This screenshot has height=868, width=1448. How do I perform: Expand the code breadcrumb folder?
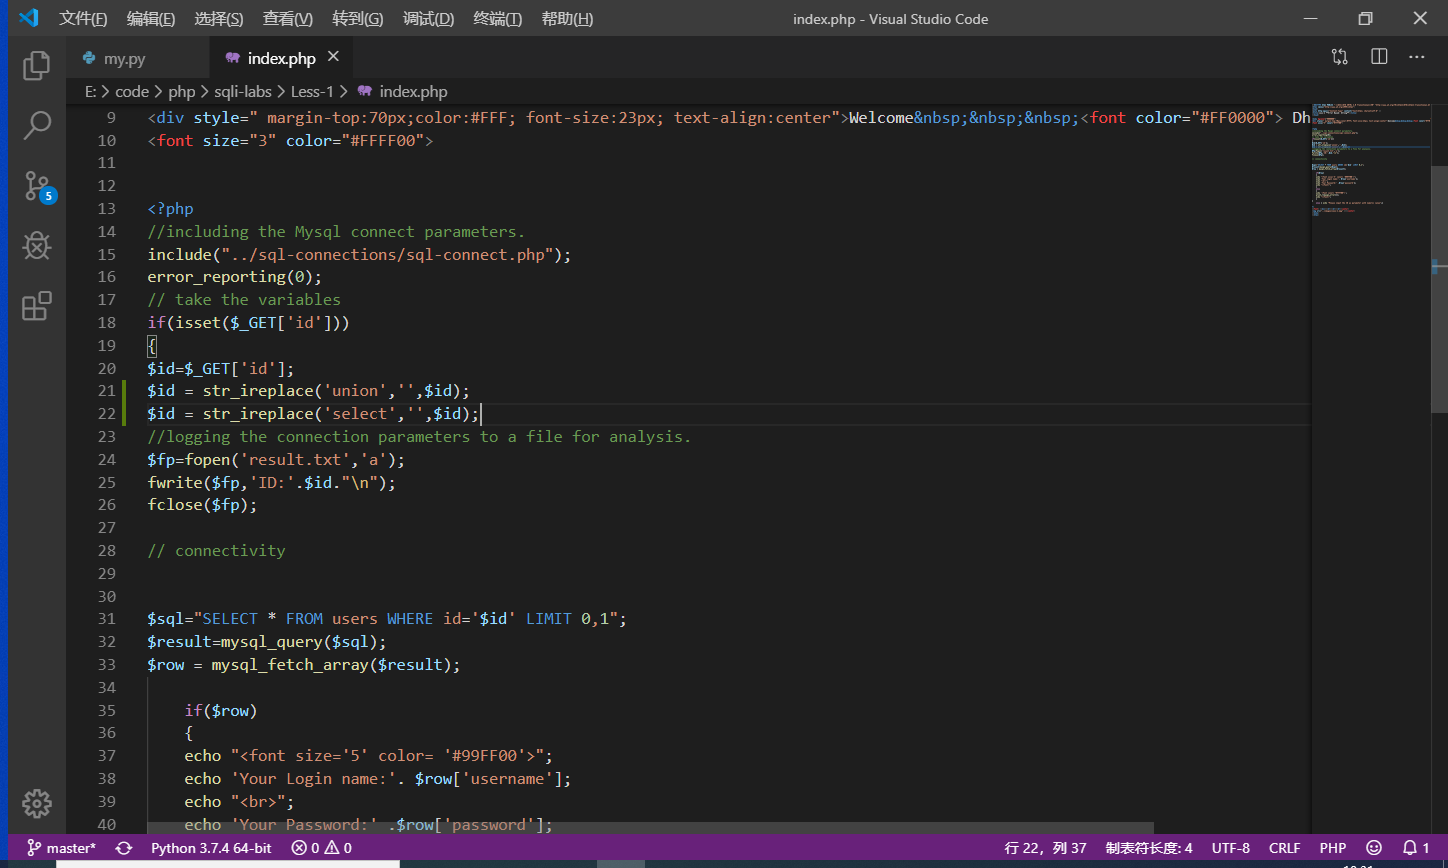coord(132,91)
